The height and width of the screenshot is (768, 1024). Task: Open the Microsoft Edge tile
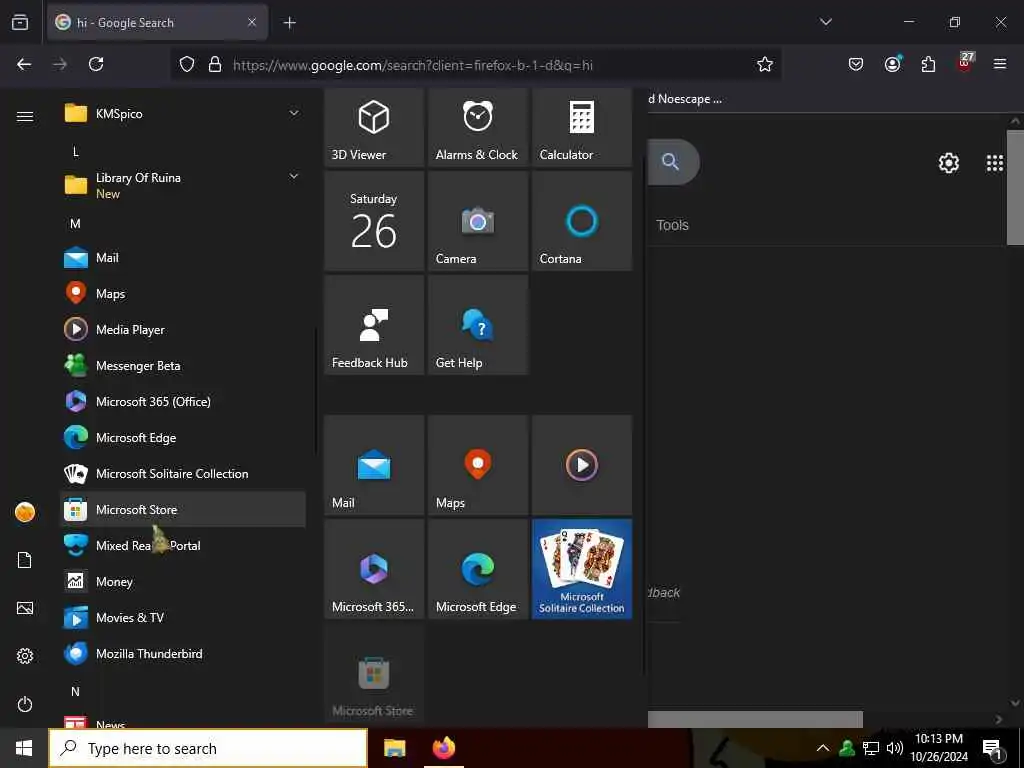(x=477, y=569)
